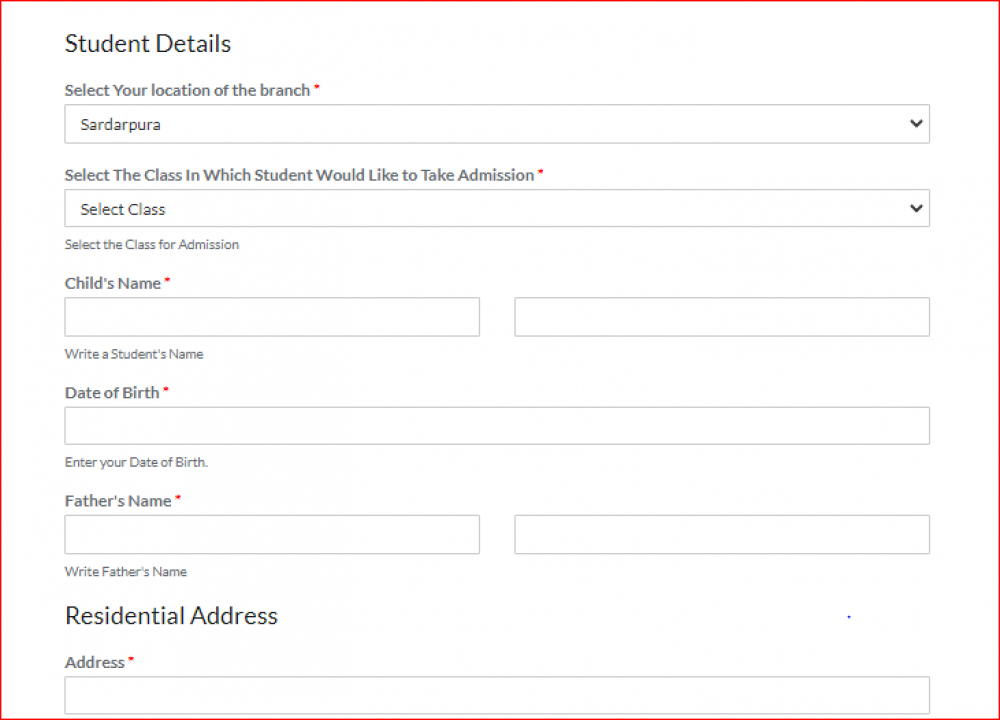Click the father's first name field
The image size is (1000, 720).
(x=272, y=535)
